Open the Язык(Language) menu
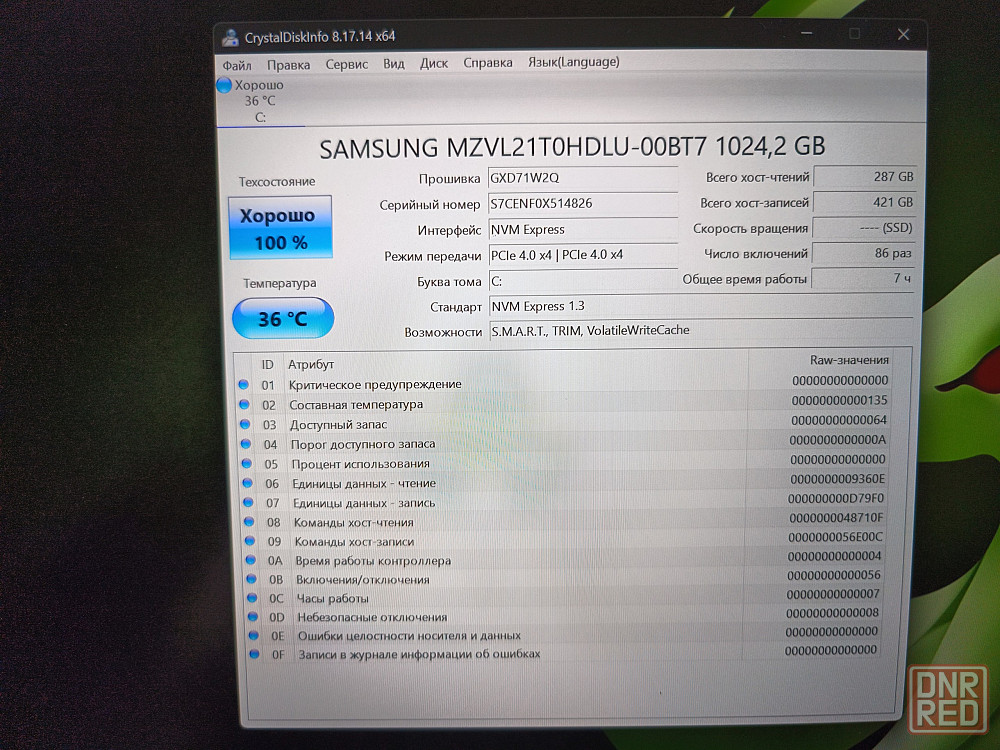This screenshot has width=1000, height=750. [573, 62]
